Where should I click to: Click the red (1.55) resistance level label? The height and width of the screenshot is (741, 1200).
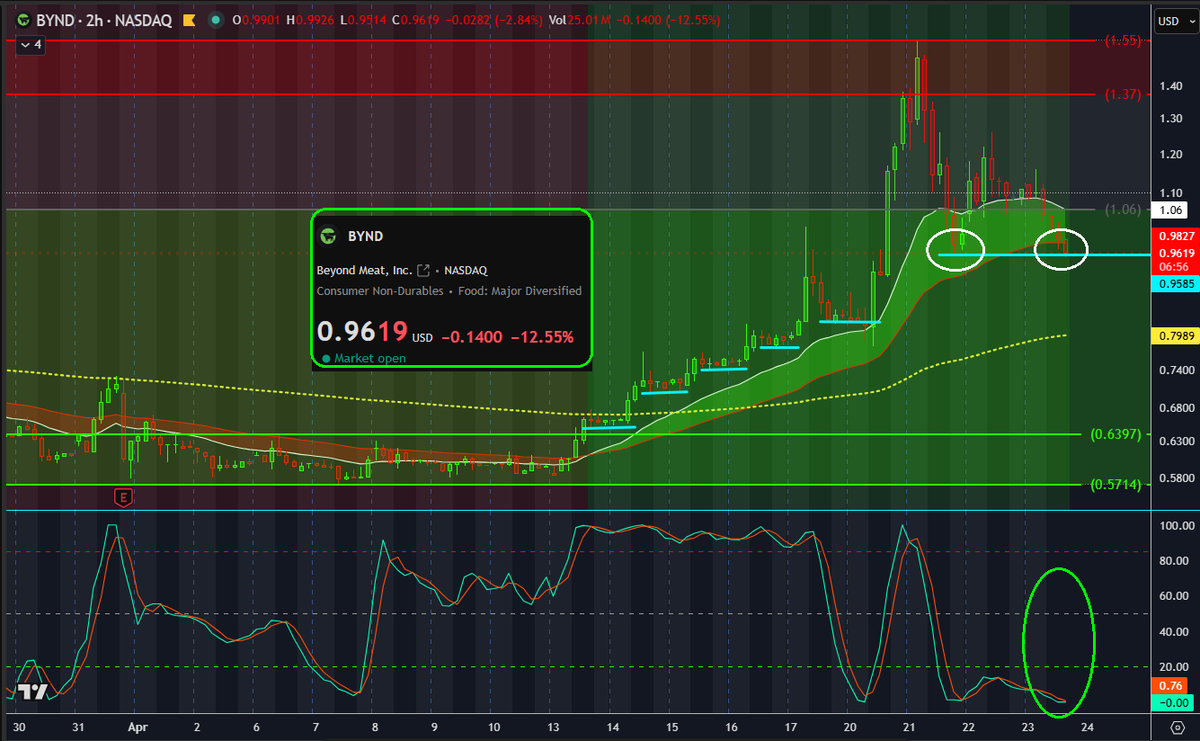coord(1122,41)
